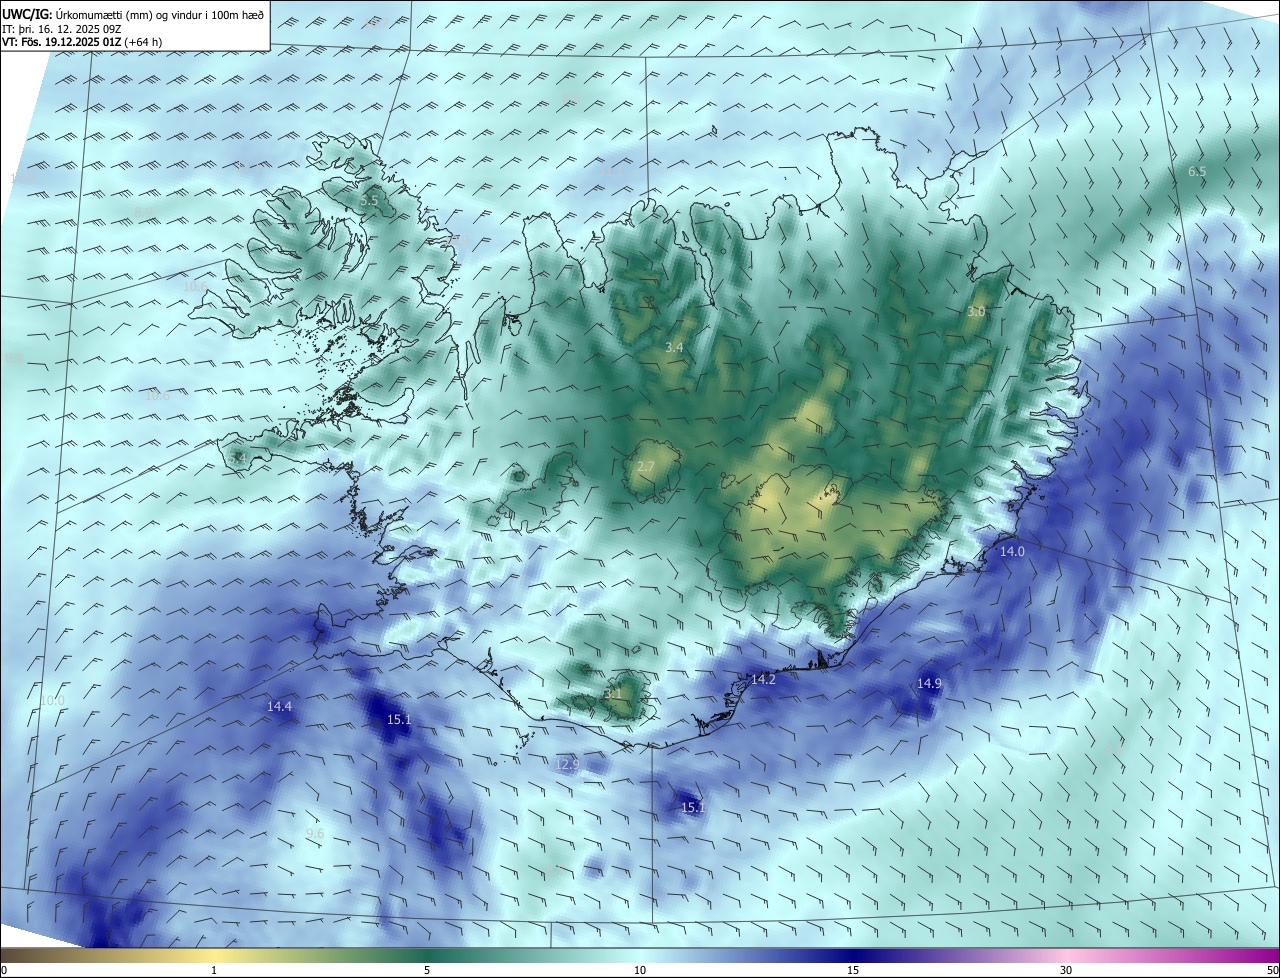This screenshot has height=978, width=1280.
Task: Click the '50' tick label on the color scale
Action: [x=1272, y=970]
